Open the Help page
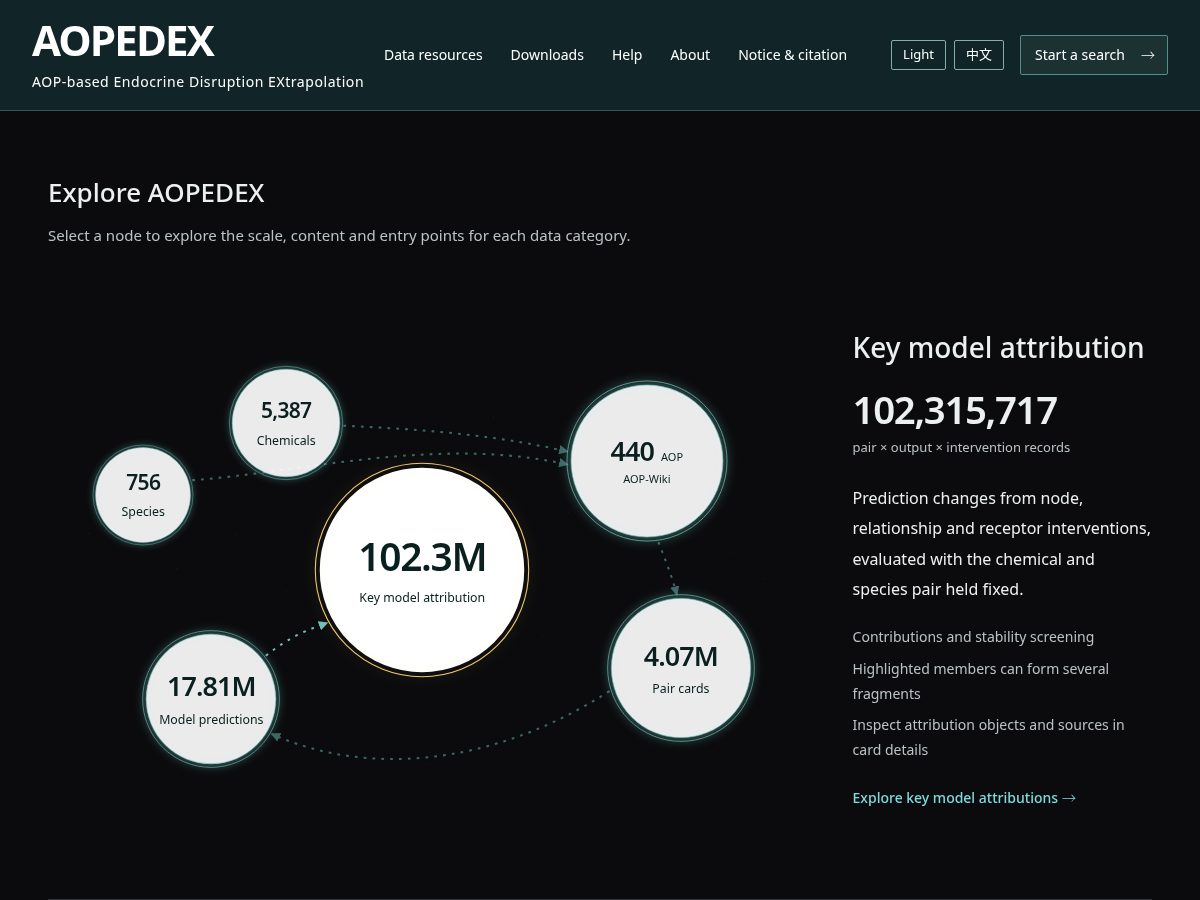1200x900 pixels. pos(627,55)
